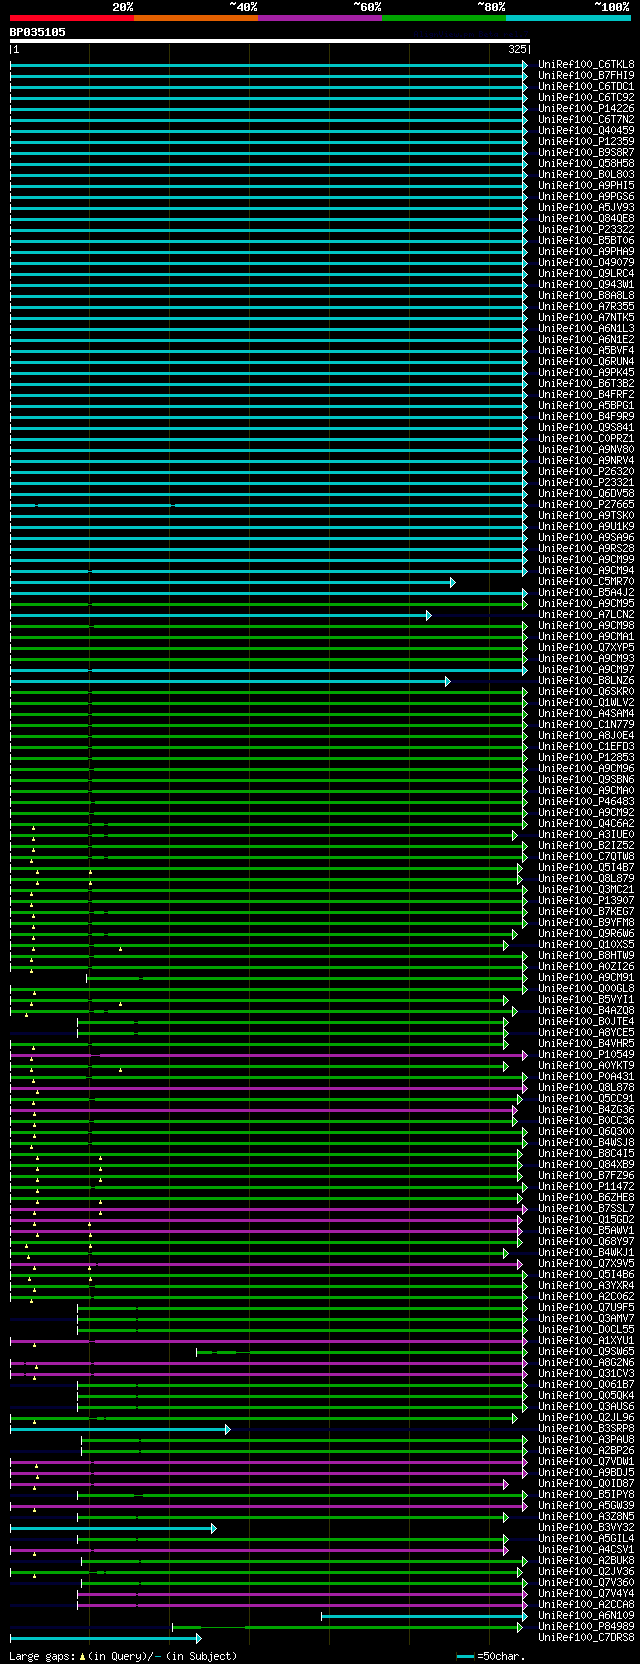
Task: Select label UniRef100_P23322
Action: tap(586, 229)
